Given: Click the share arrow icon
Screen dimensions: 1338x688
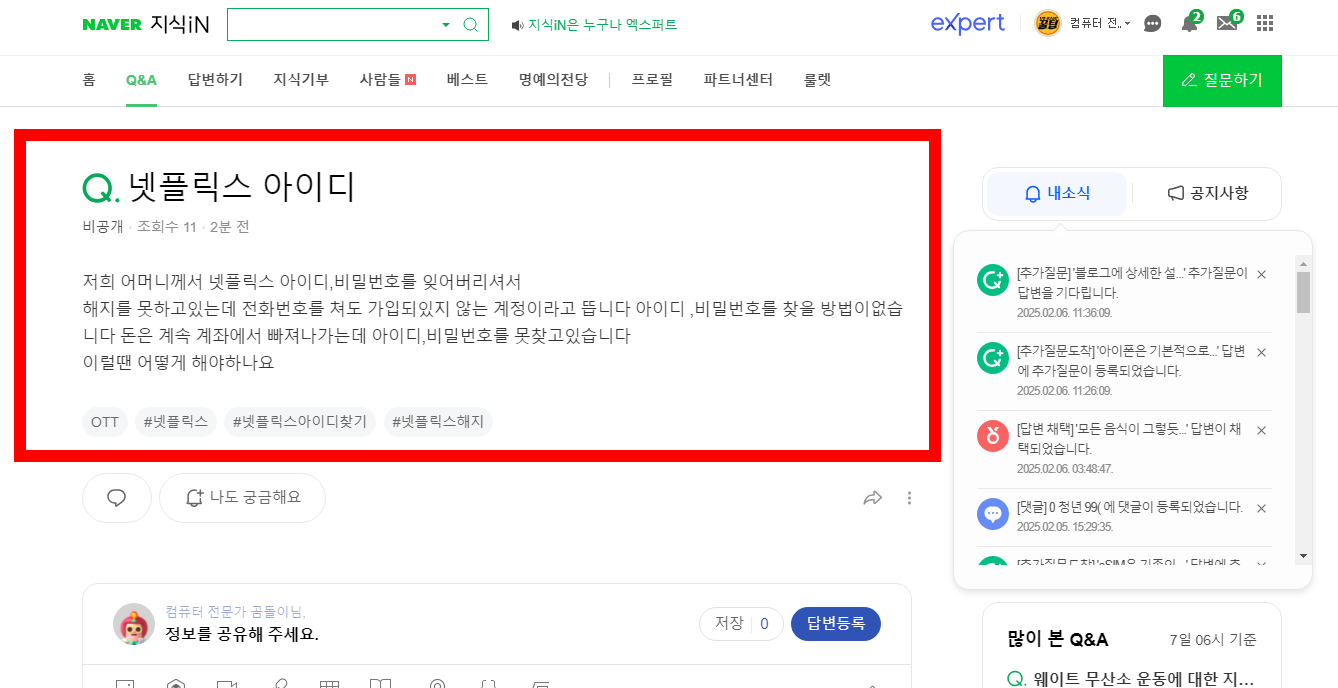Looking at the screenshot, I should [872, 498].
